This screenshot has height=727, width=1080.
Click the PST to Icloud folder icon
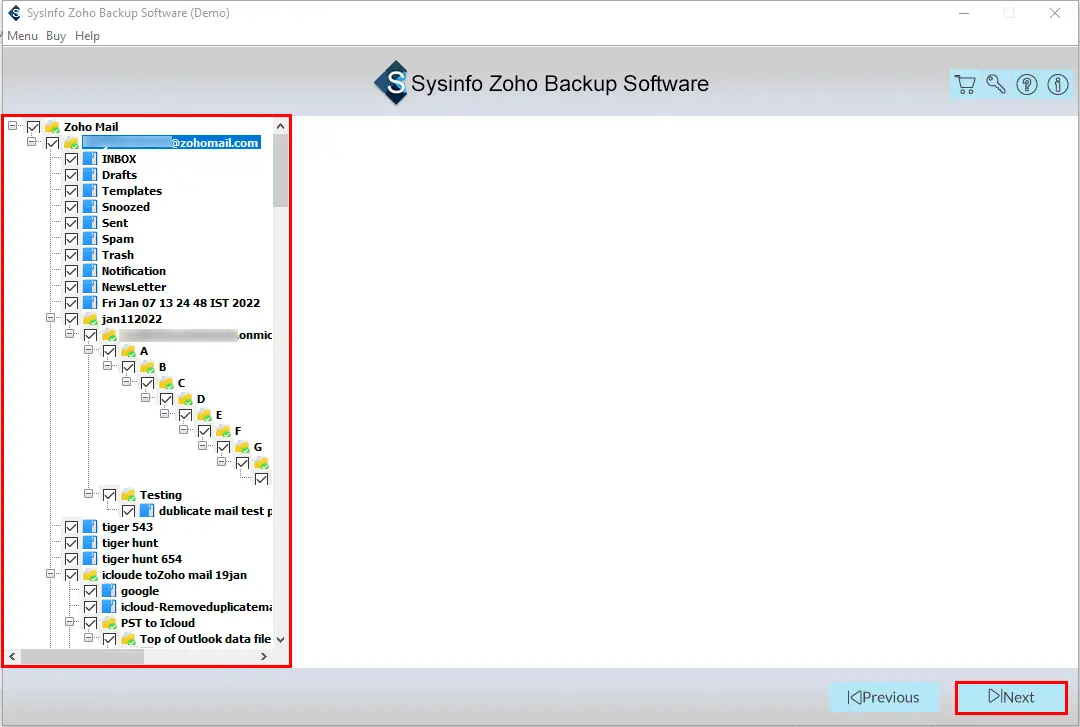coord(109,623)
